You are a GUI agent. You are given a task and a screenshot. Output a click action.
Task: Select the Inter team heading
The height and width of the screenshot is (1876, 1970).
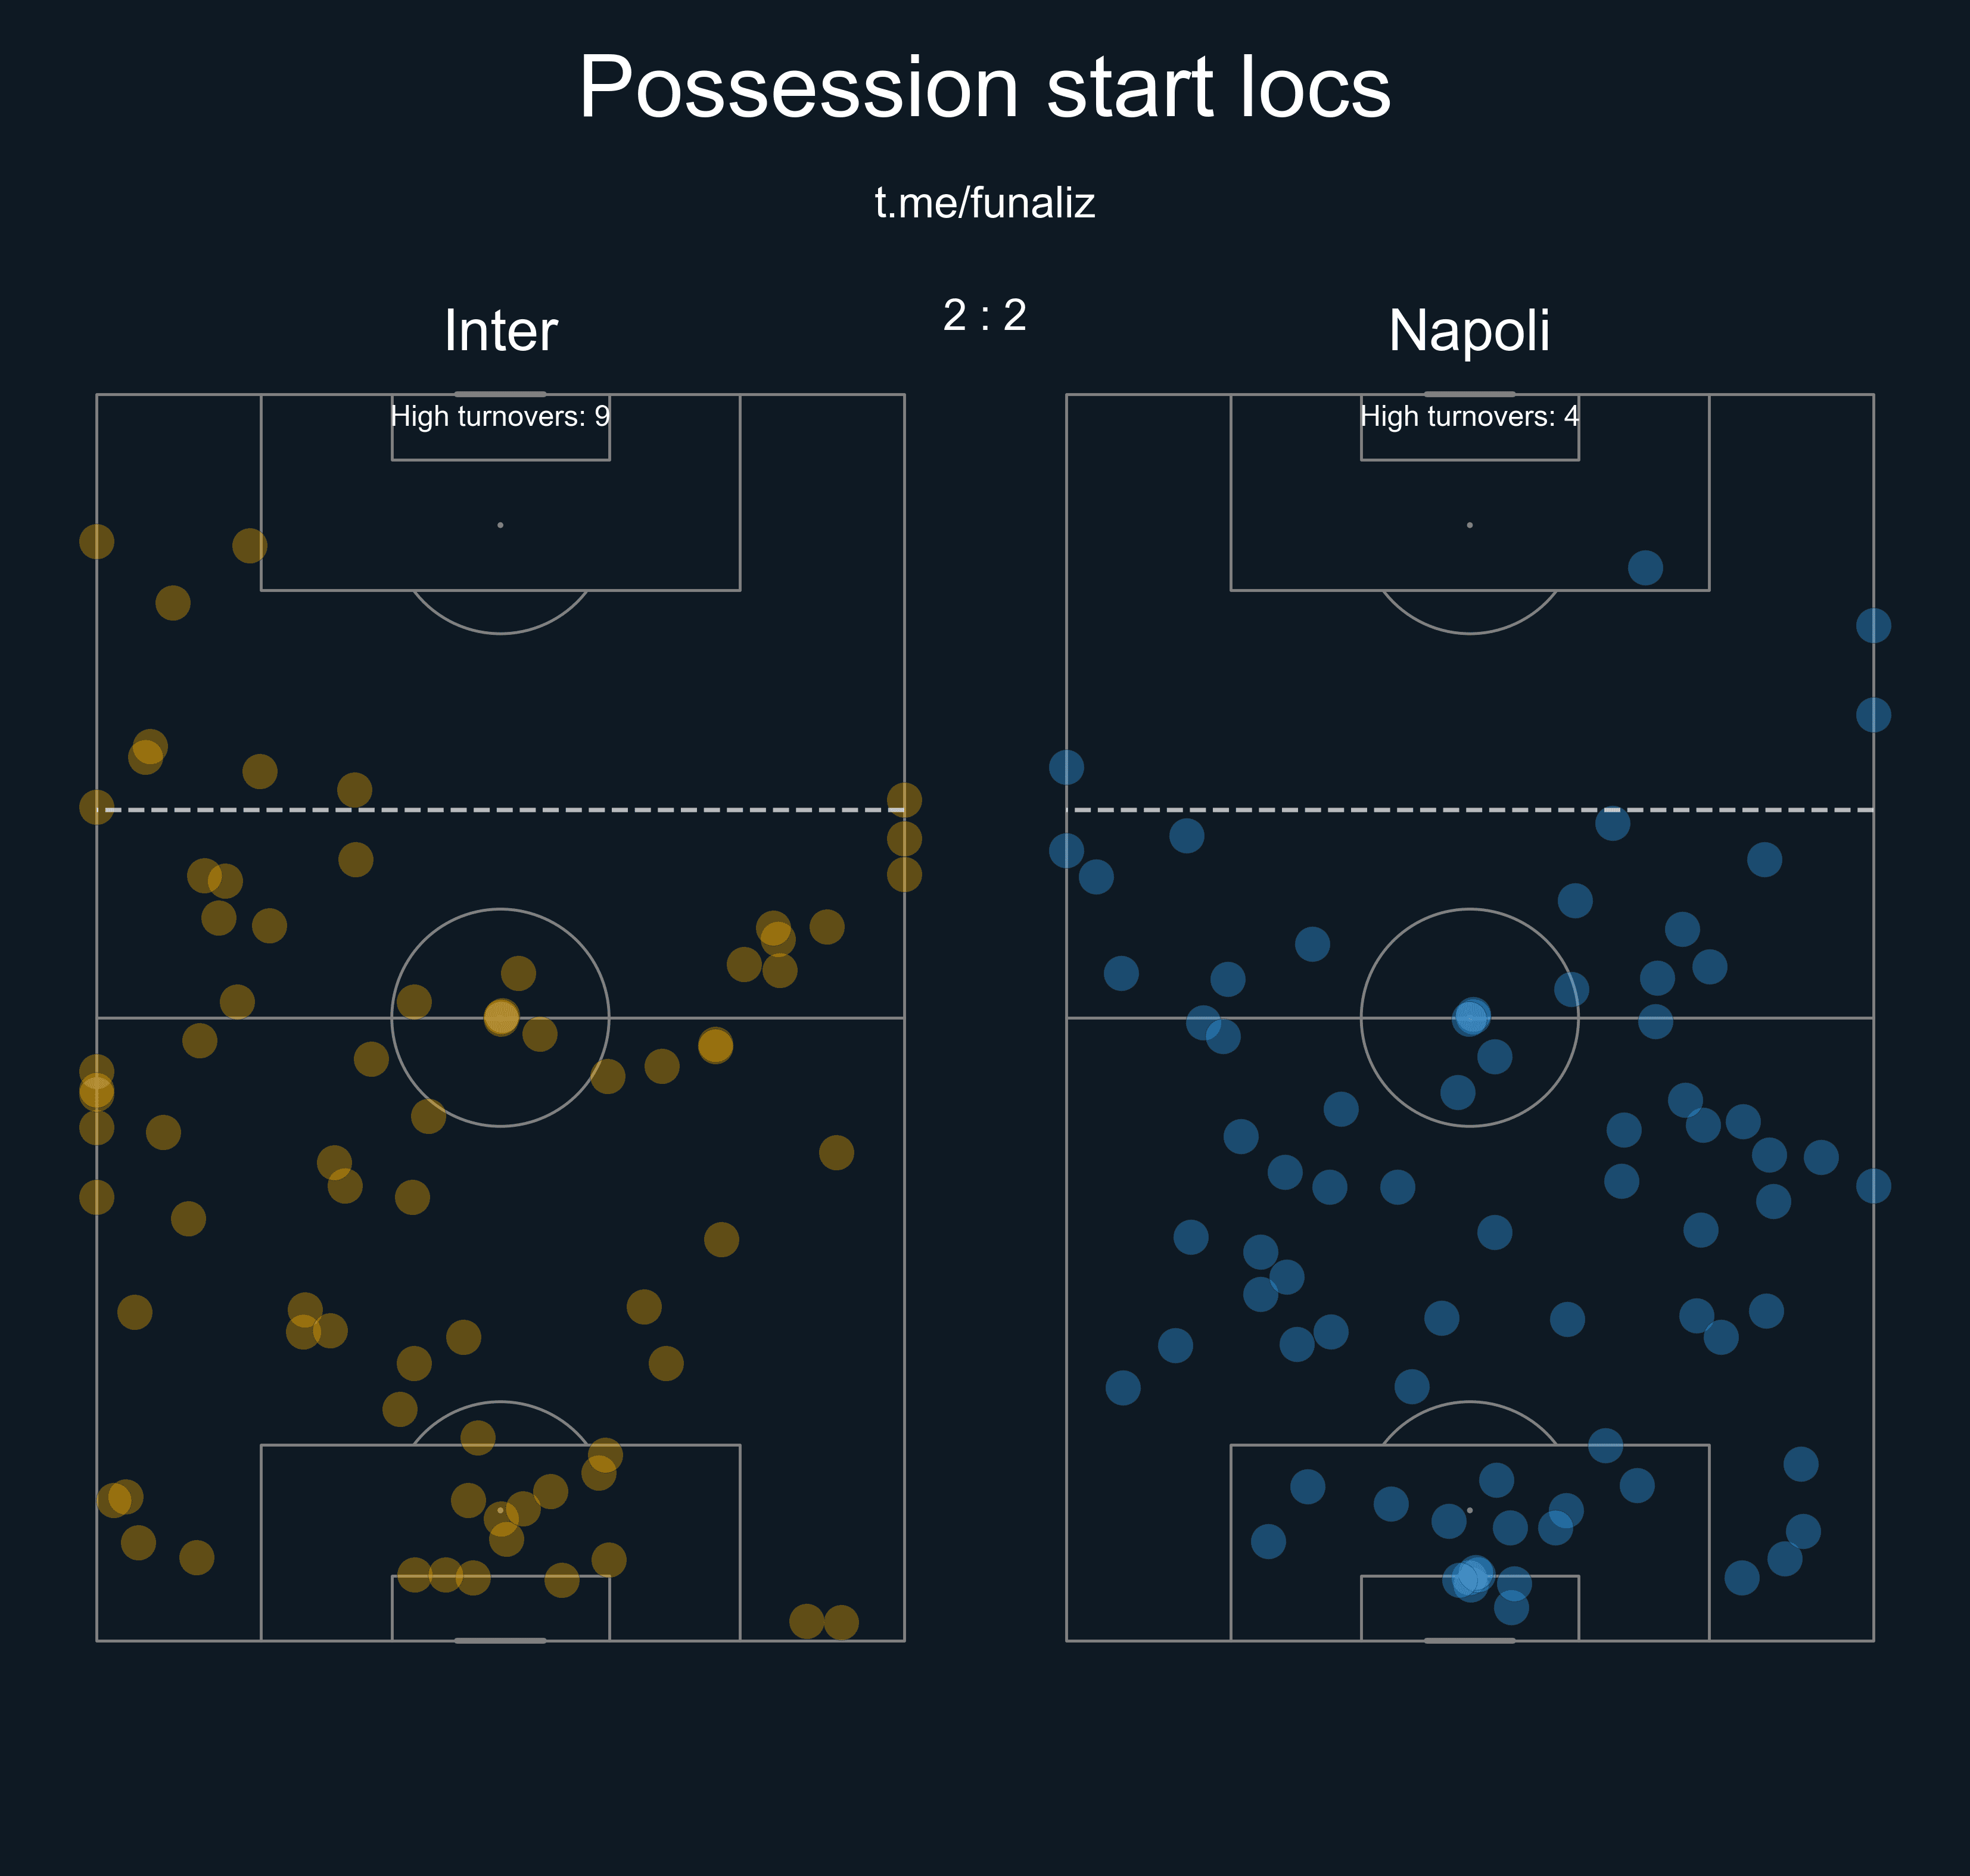click(500, 331)
